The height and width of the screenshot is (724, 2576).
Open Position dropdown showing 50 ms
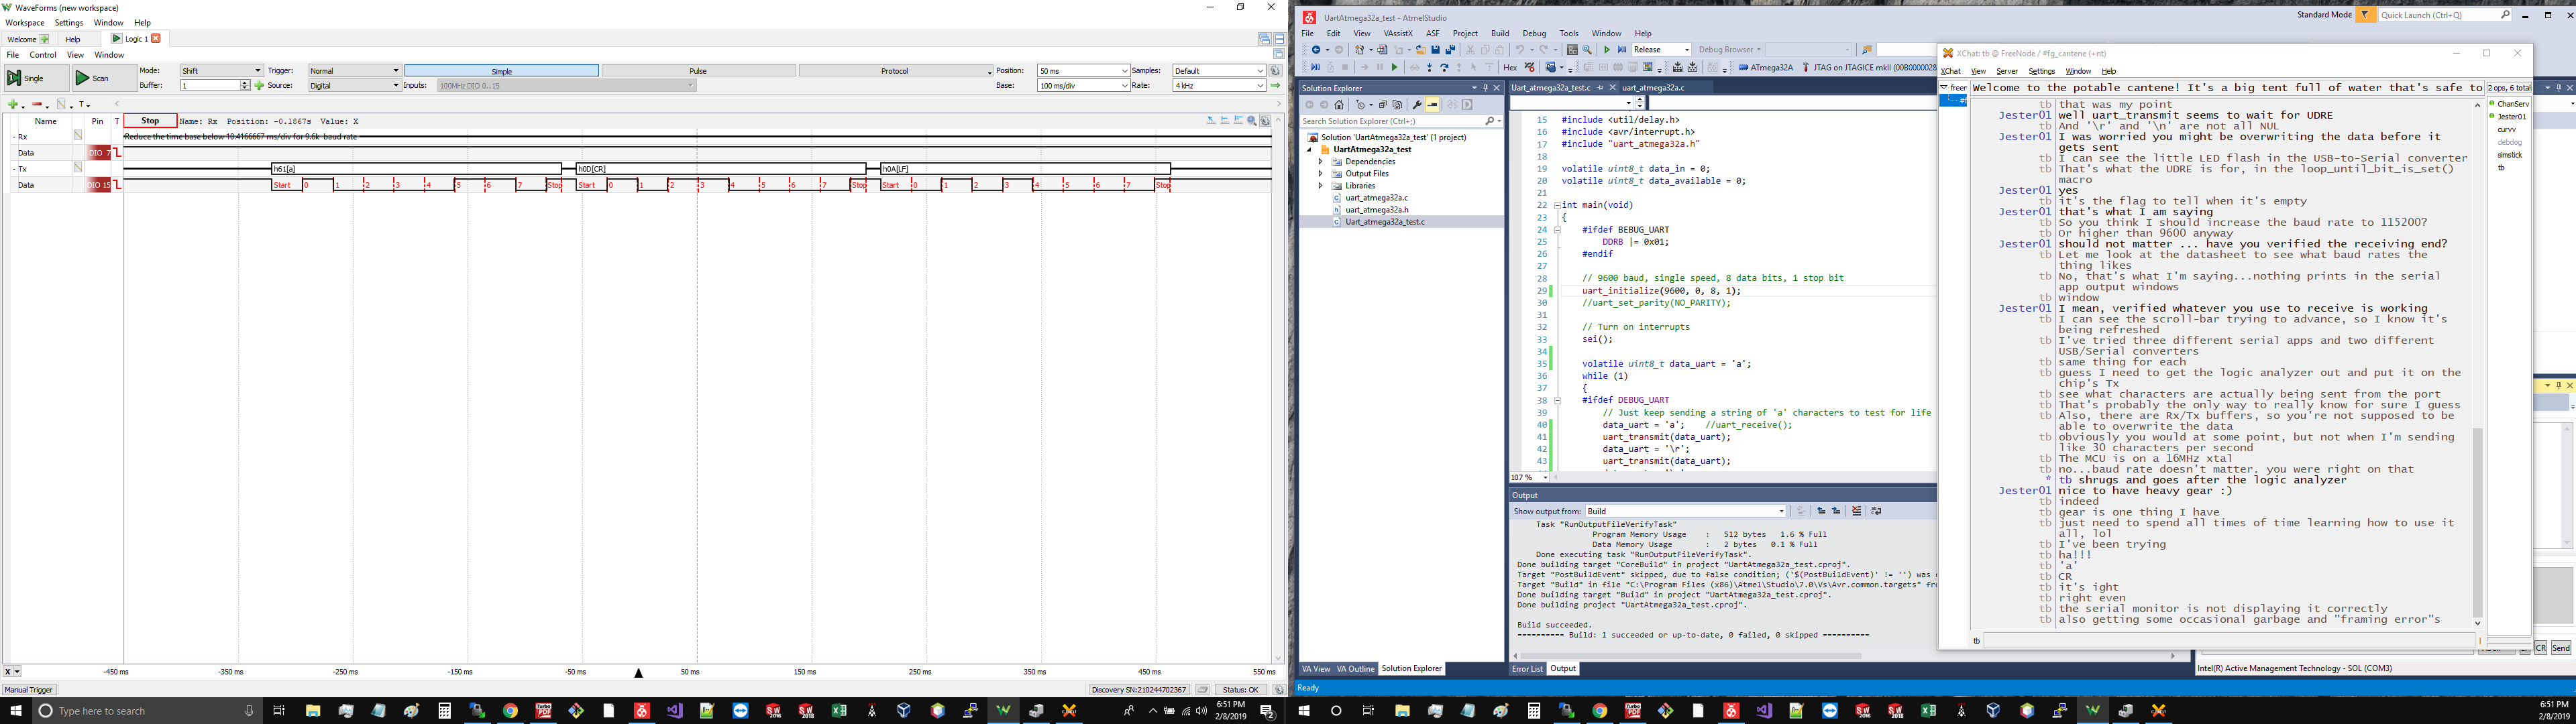pos(1084,71)
